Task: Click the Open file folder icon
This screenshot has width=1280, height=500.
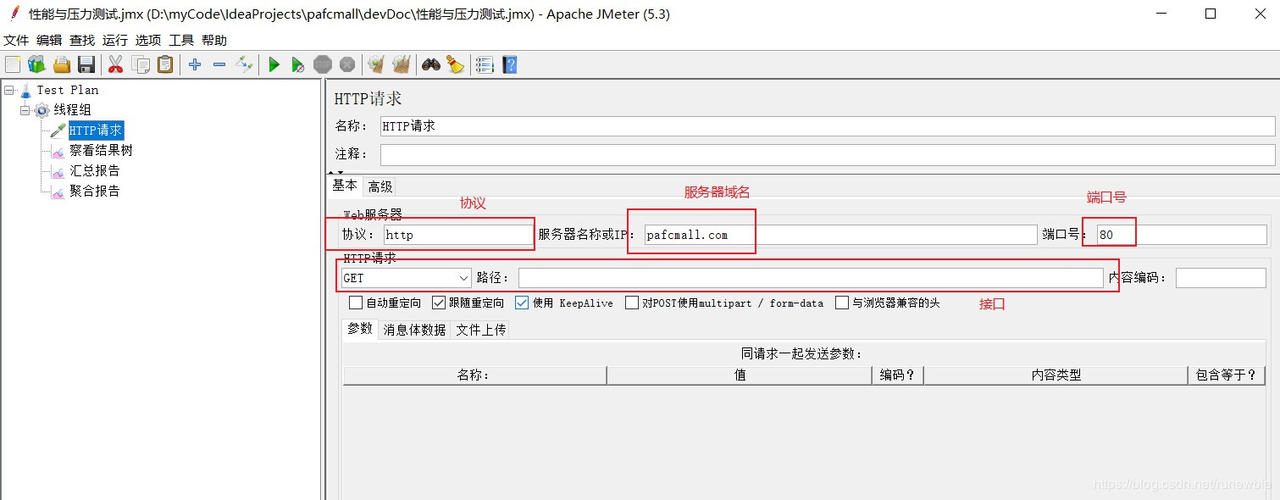Action: click(x=62, y=65)
